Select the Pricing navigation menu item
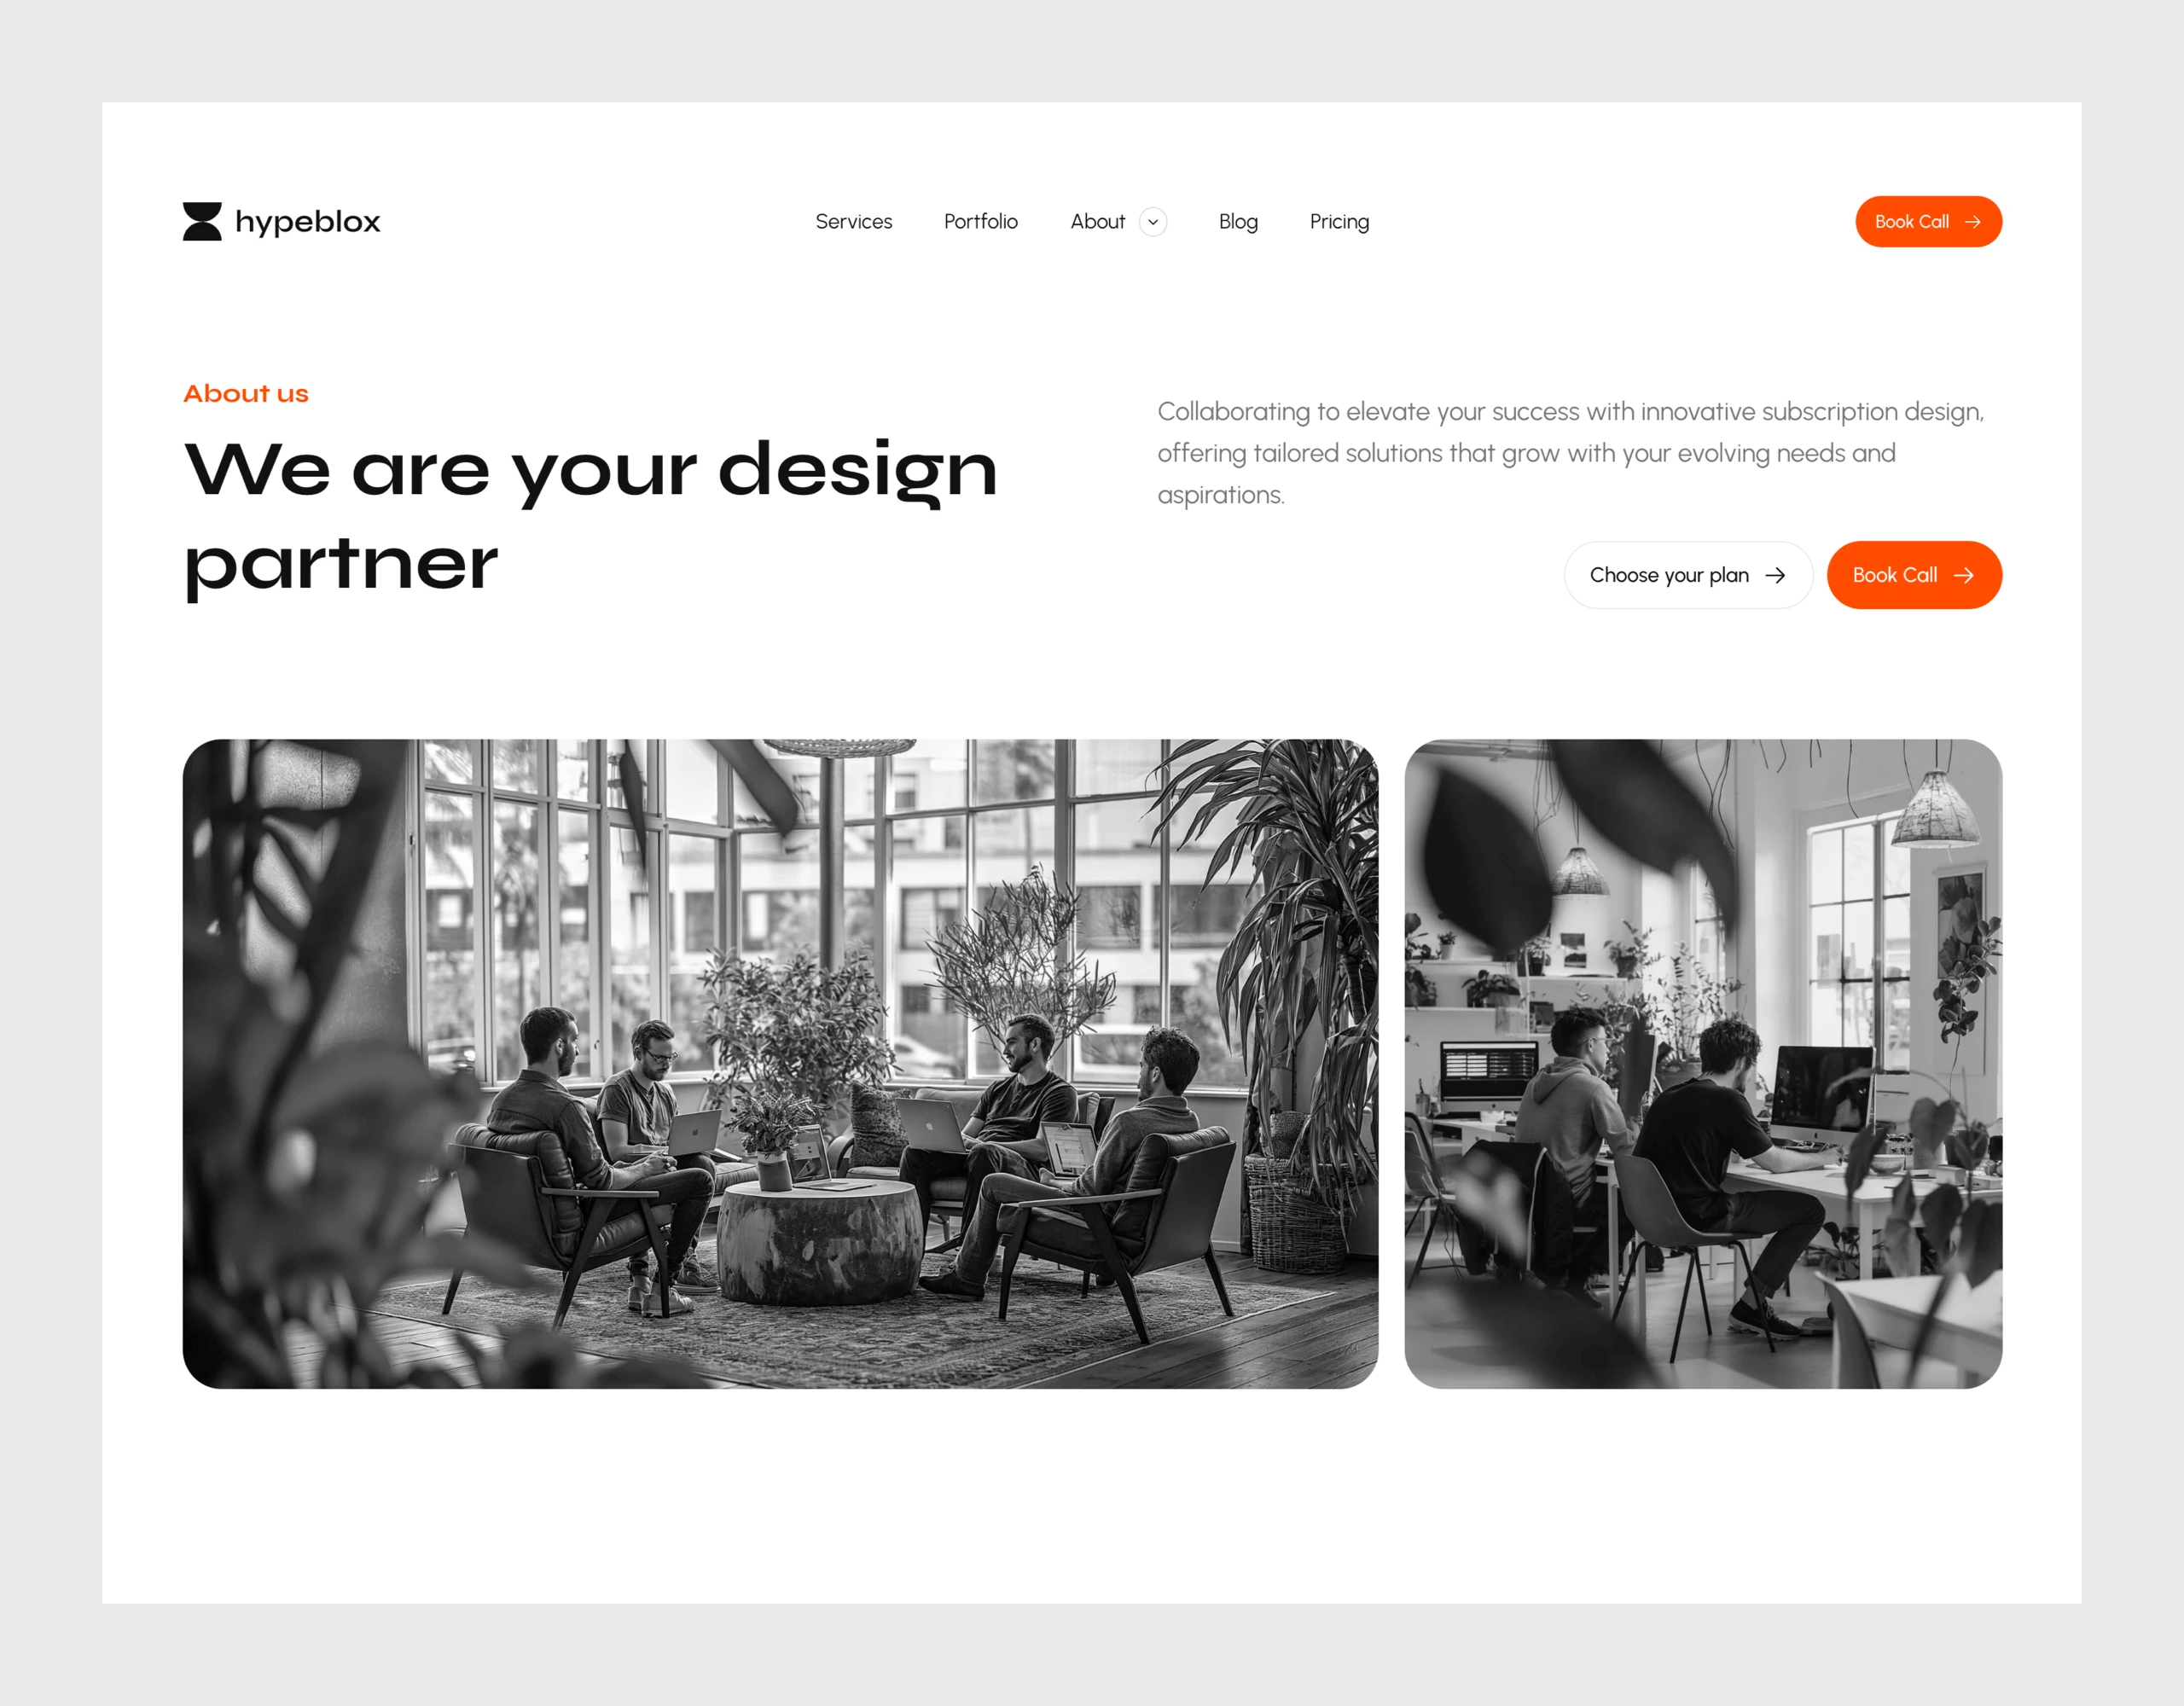Screen dimensions: 2184x1706 pos(1340,220)
